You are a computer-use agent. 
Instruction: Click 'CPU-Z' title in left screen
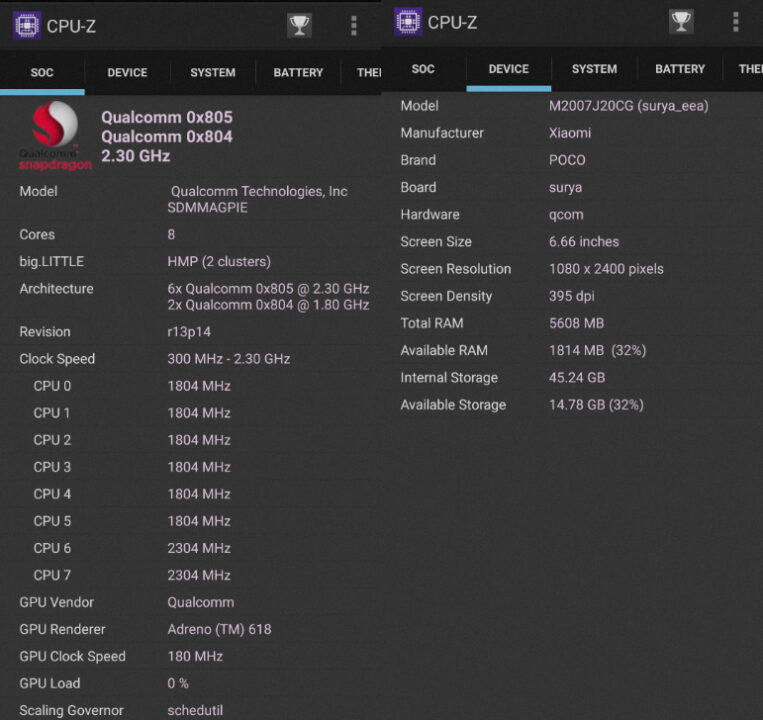click(71, 26)
